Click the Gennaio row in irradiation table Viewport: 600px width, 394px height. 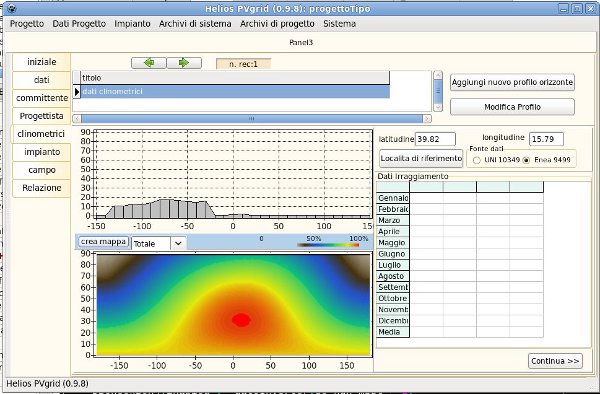(393, 198)
